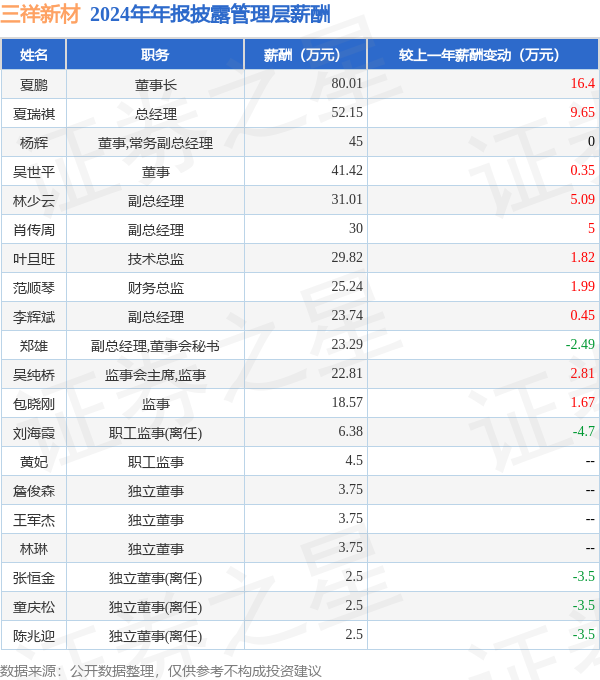Image resolution: width=600 pixels, height=680 pixels.
Task: Click the 姓名 column header
Action: pyautogui.click(x=34, y=55)
